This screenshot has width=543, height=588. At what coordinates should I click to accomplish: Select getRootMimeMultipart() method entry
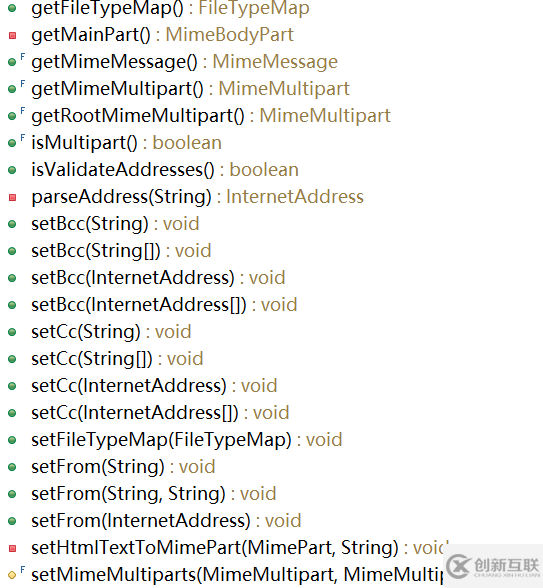(x=211, y=116)
